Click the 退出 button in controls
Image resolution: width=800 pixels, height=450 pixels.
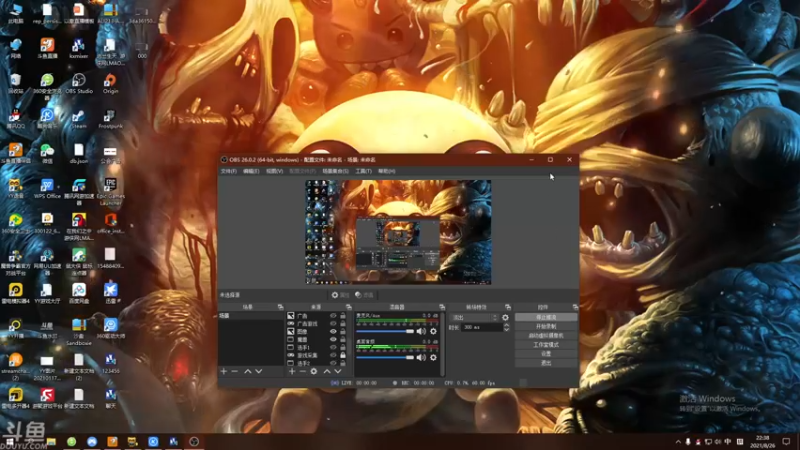pos(546,363)
